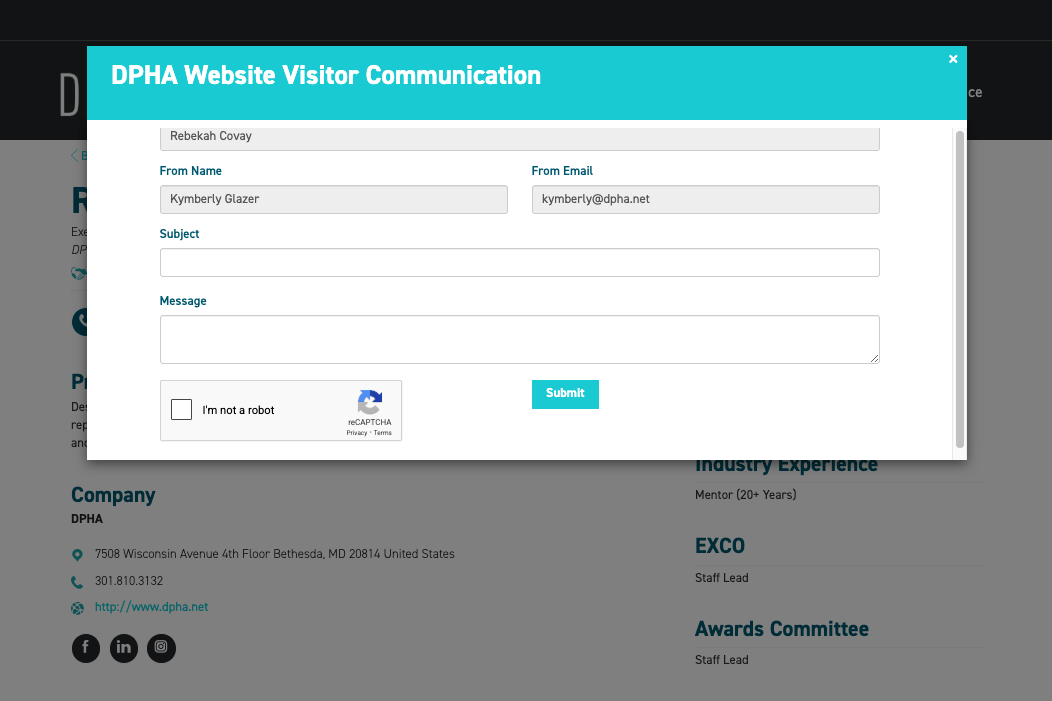1052x701 pixels.
Task: Click the handshake icon behind the dialog
Action: [78, 273]
